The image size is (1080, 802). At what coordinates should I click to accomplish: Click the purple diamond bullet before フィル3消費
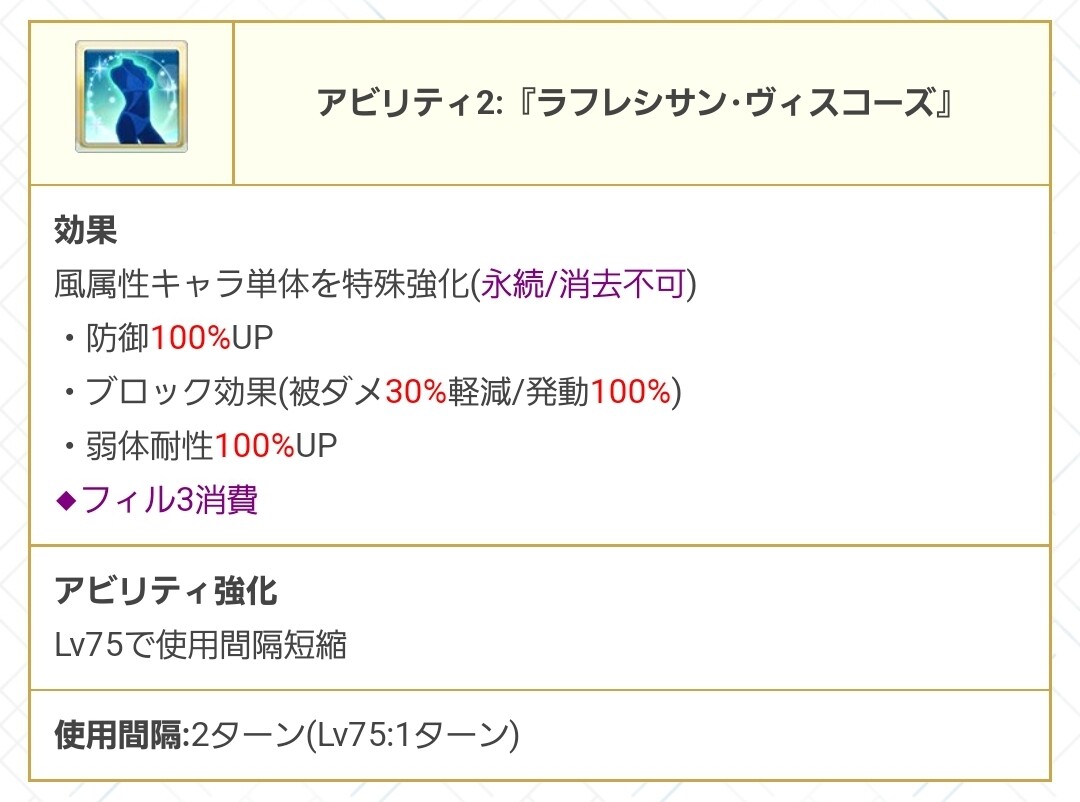66,500
